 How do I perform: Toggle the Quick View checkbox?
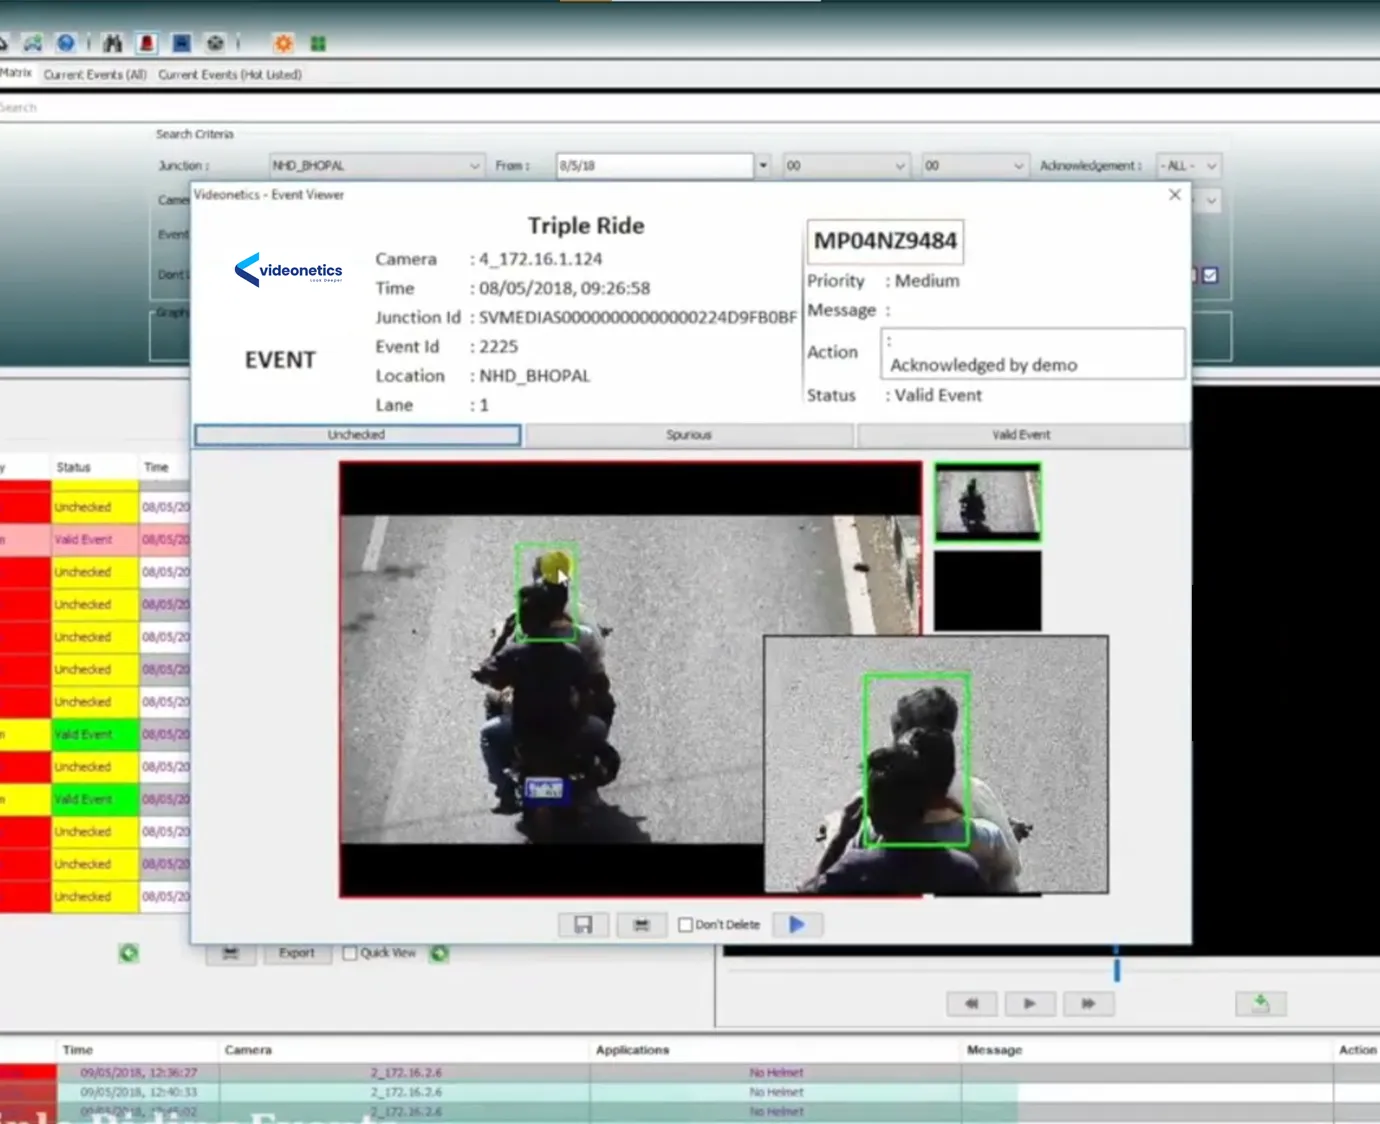point(350,953)
